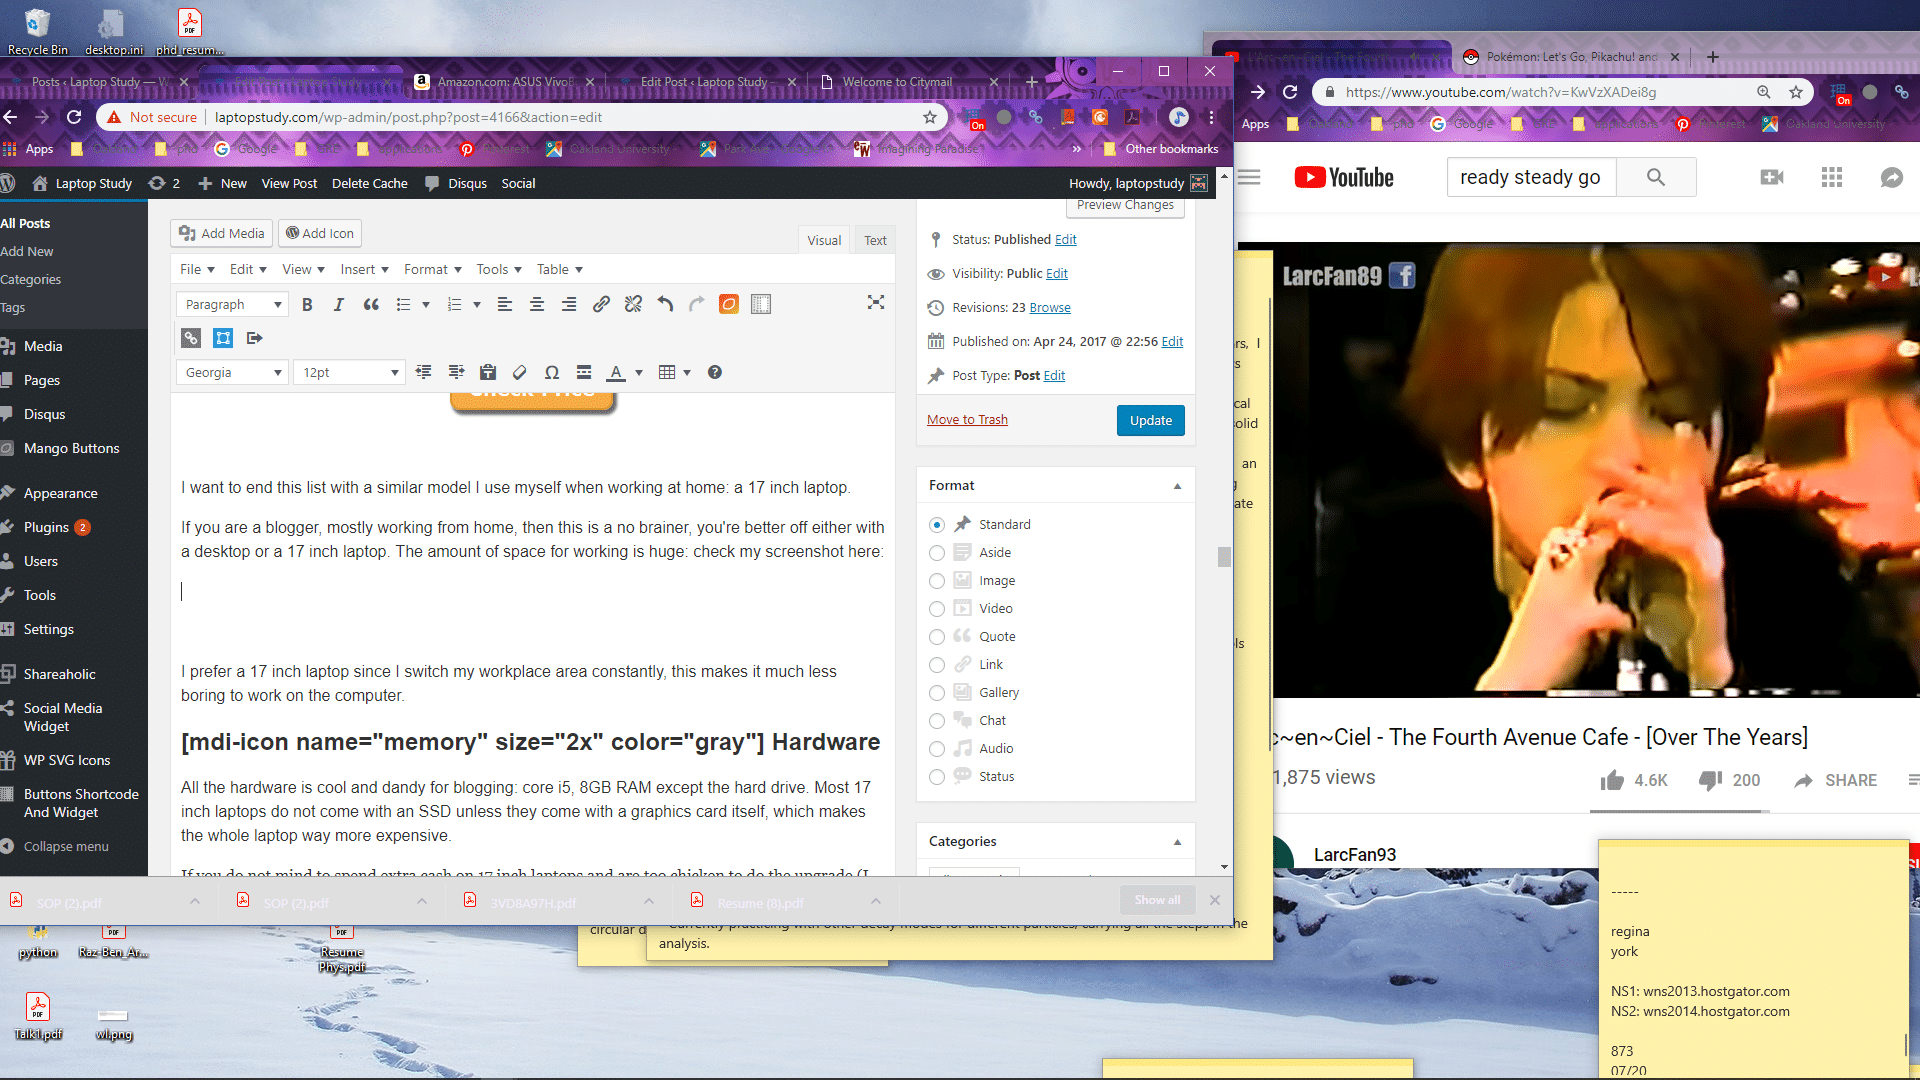This screenshot has height=1080, width=1920.
Task: Expand numbered list style arrow
Action: tap(477, 305)
